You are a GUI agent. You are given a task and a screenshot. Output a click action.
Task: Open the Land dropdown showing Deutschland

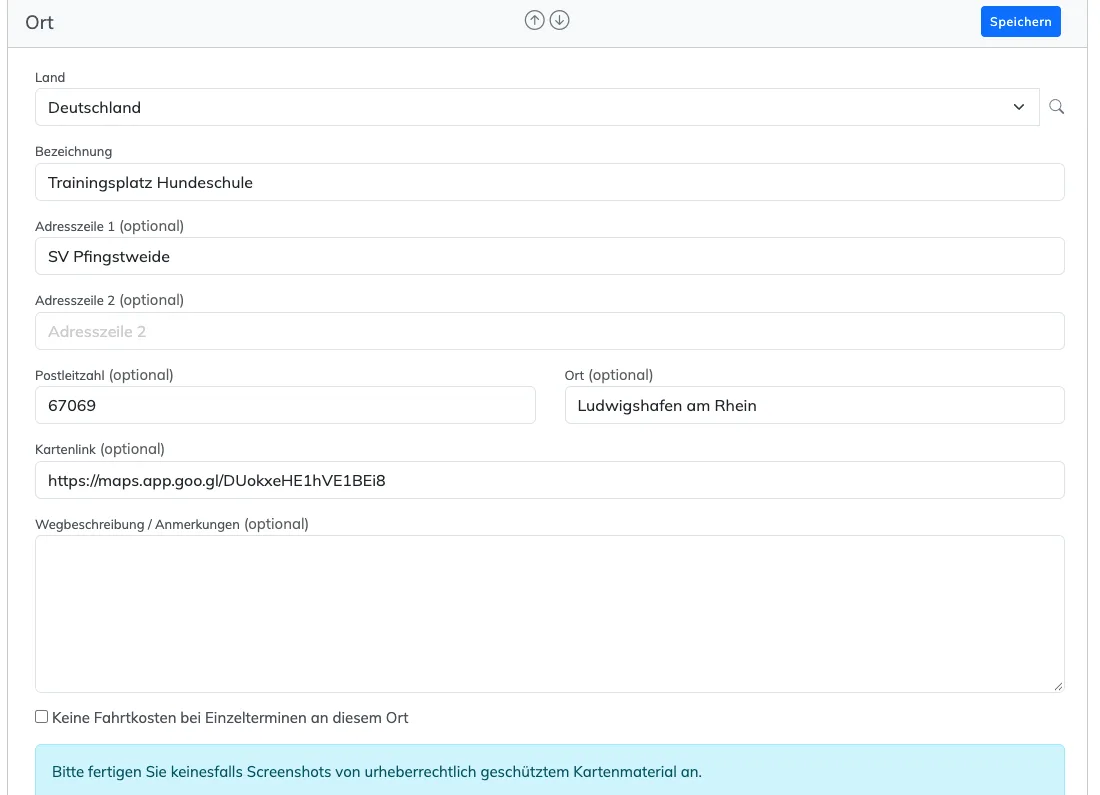(x=537, y=107)
